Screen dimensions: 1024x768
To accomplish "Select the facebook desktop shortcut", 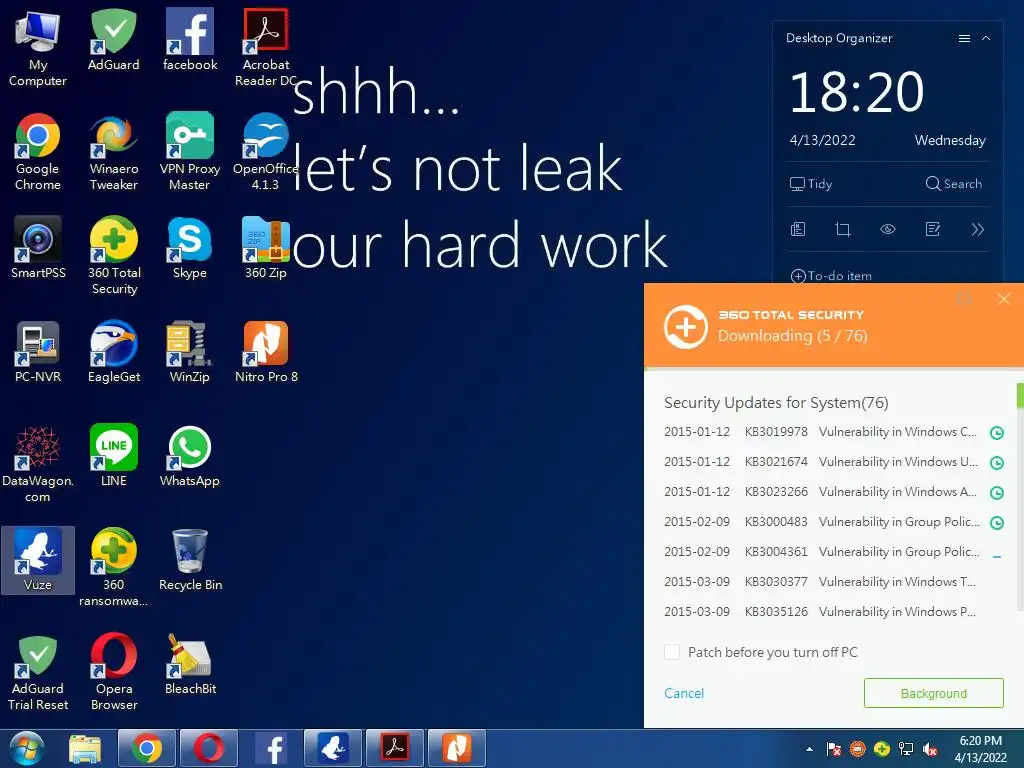I will click(189, 40).
